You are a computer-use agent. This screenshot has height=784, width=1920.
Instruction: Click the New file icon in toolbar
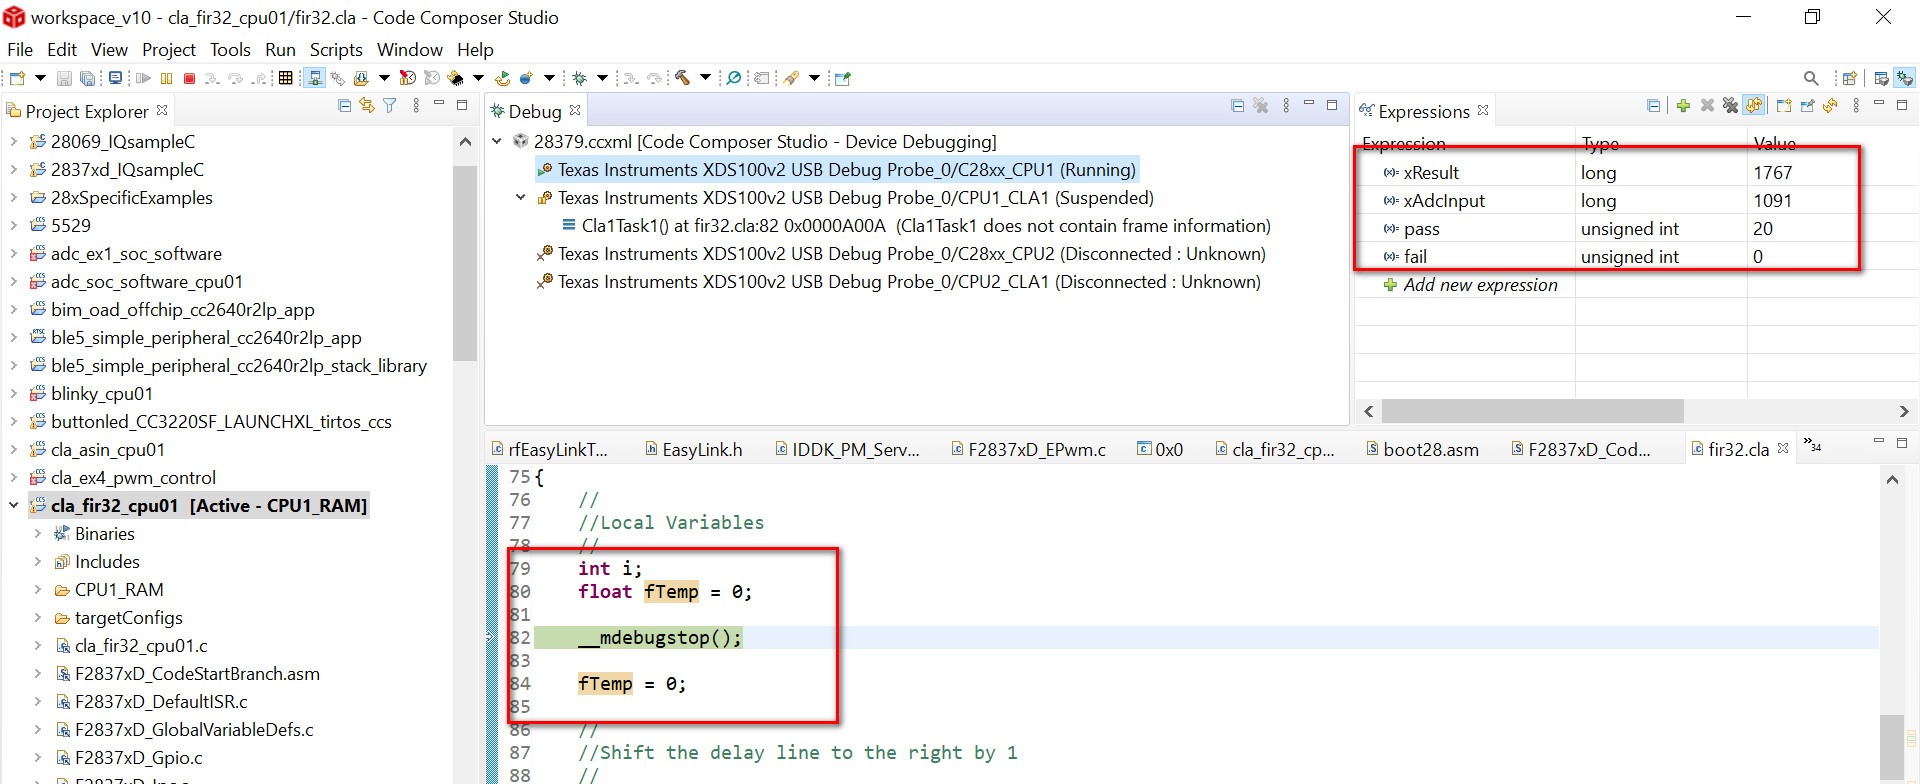[x=17, y=78]
